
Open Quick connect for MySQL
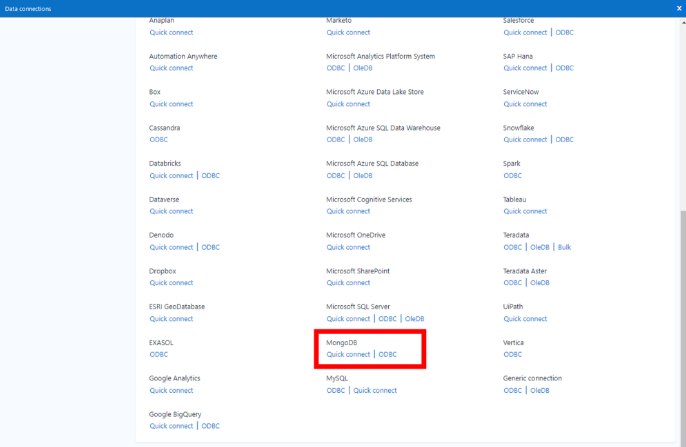tap(375, 390)
